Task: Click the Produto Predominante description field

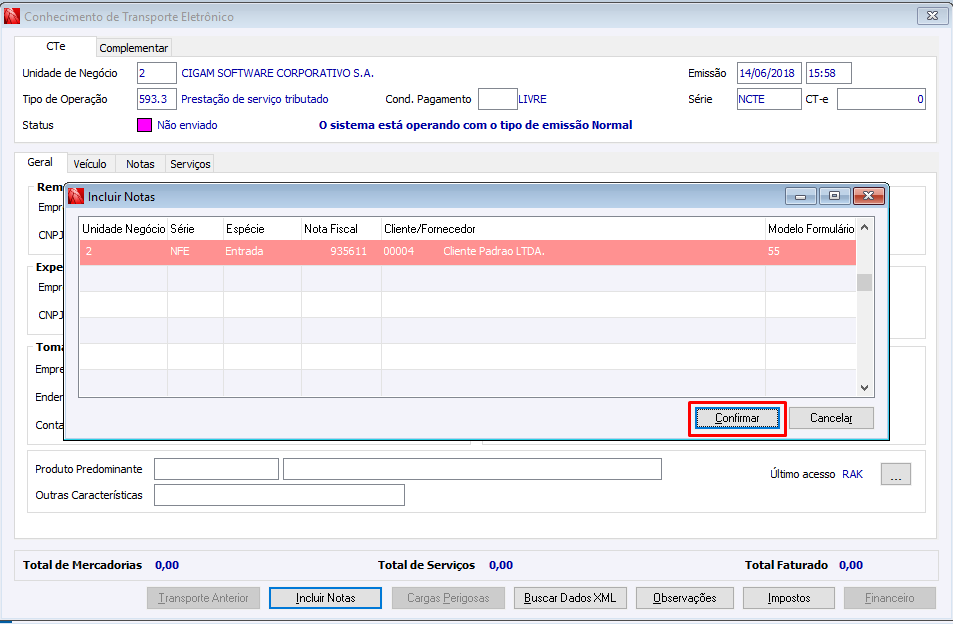Action: (x=472, y=469)
